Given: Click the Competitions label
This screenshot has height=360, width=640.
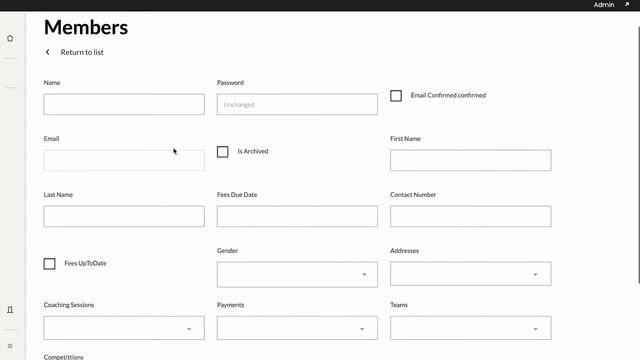Looking at the screenshot, I should [x=63, y=357].
